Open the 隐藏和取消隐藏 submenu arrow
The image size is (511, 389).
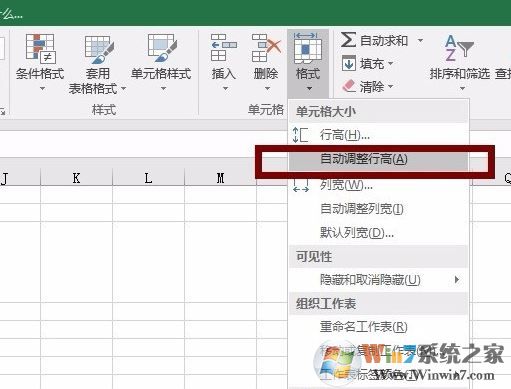point(457,279)
